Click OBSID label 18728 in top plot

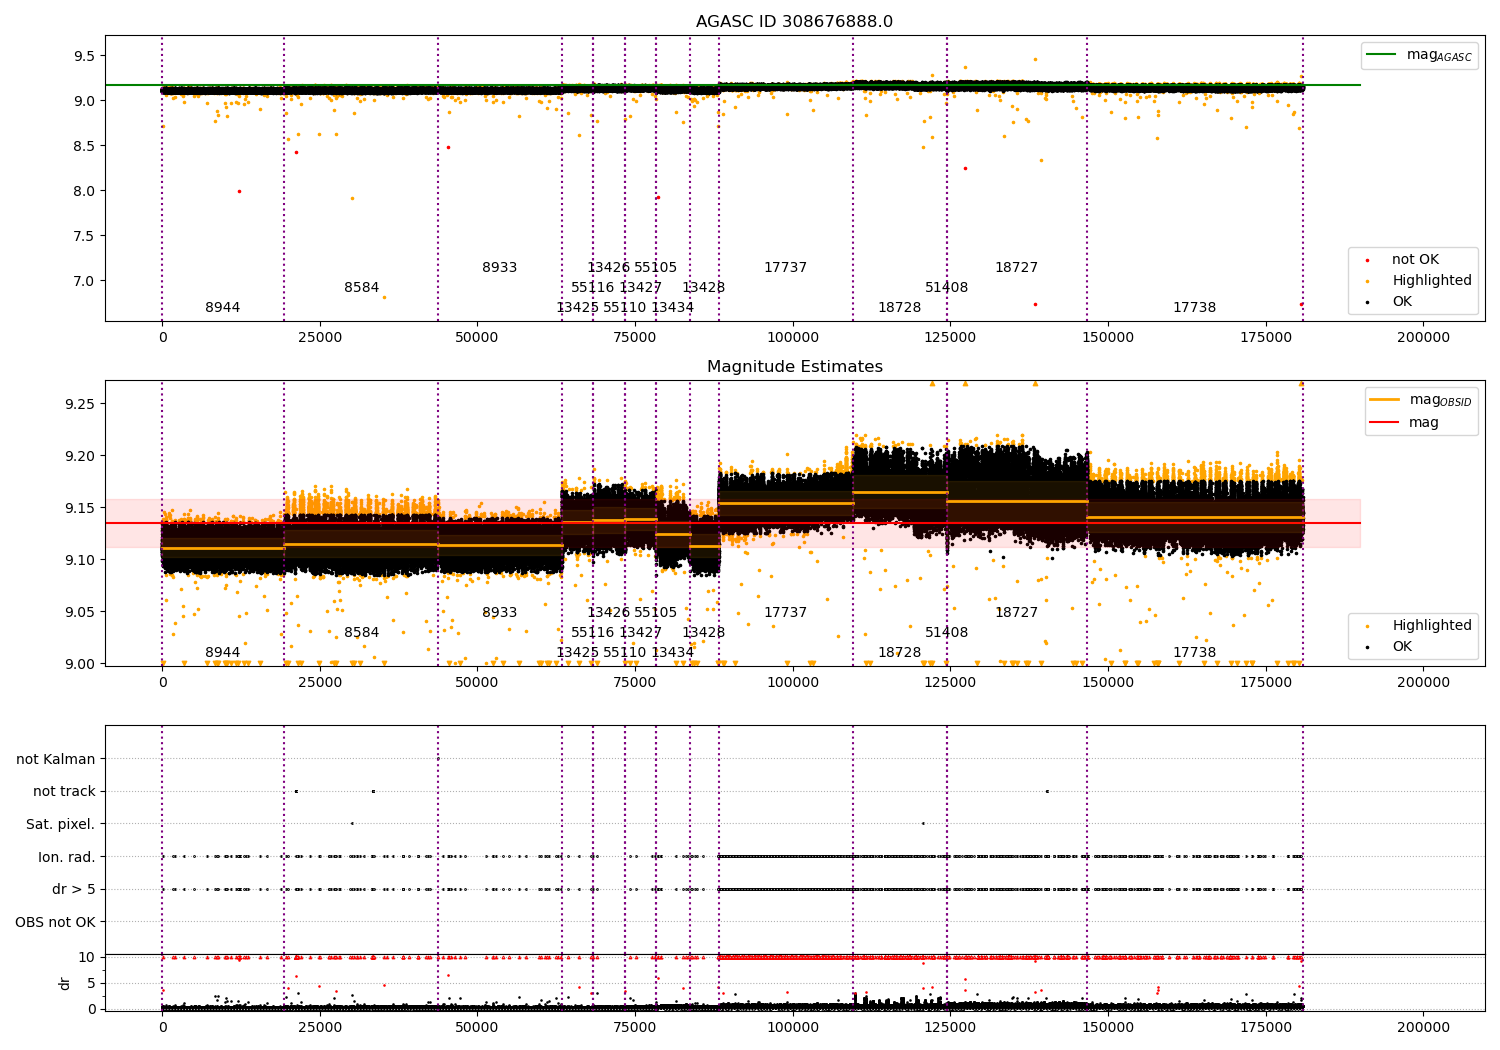tap(899, 308)
